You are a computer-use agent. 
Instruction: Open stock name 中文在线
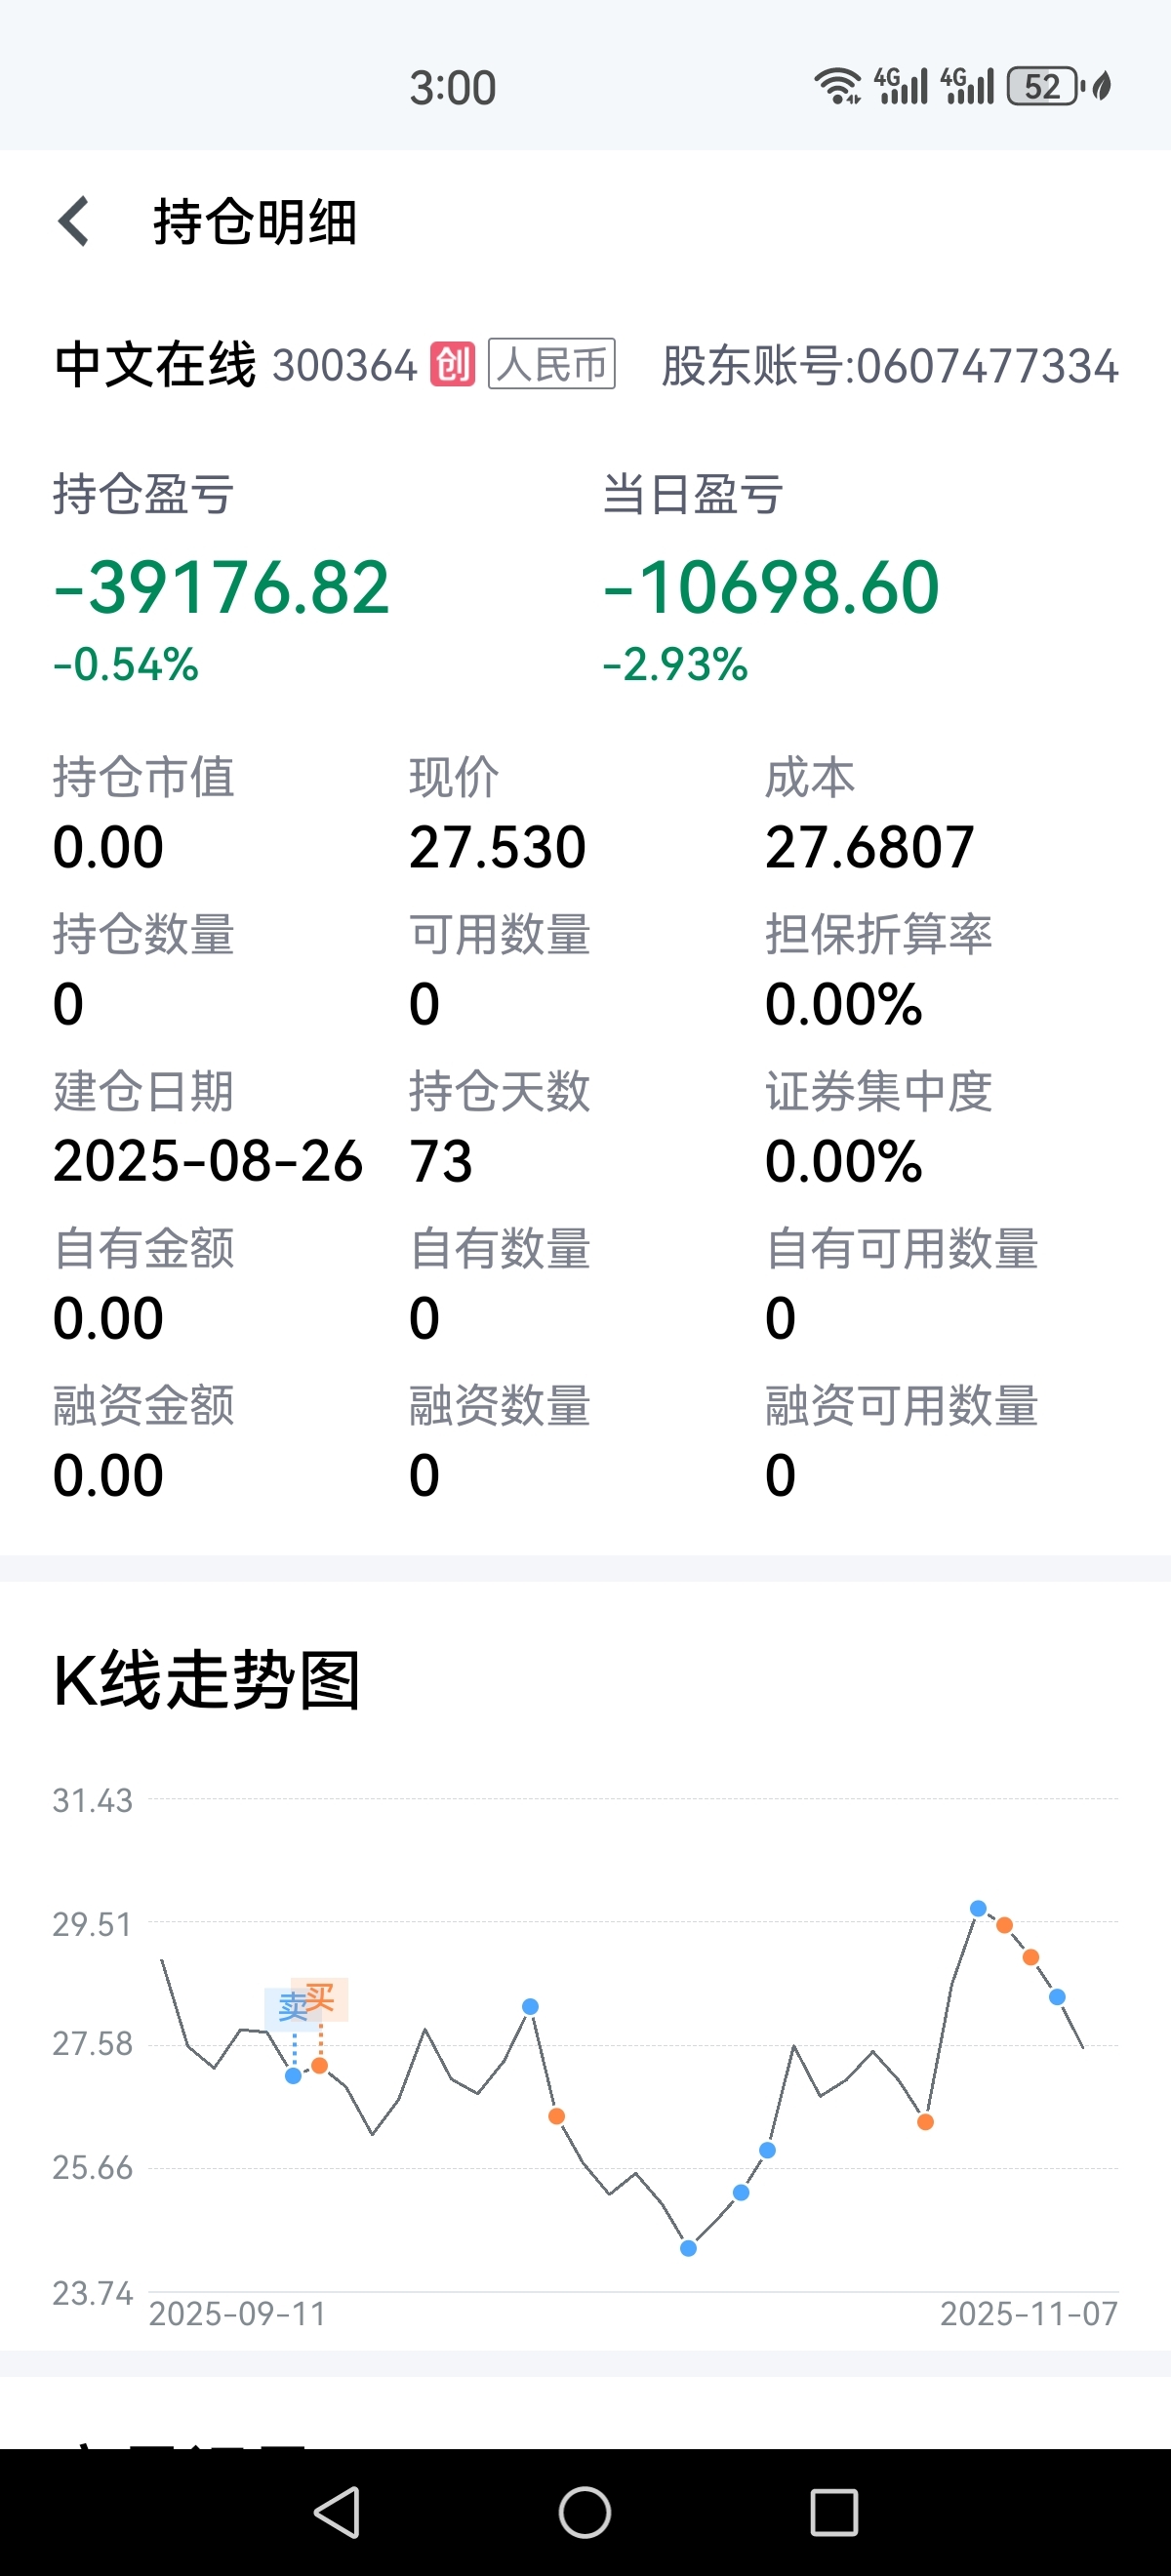155,364
